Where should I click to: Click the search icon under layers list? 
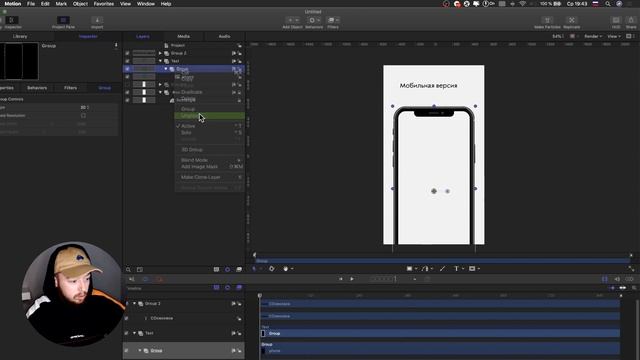point(128,269)
